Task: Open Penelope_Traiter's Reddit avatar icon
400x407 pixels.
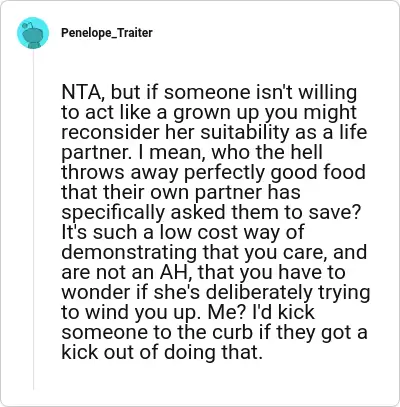Action: [33, 33]
